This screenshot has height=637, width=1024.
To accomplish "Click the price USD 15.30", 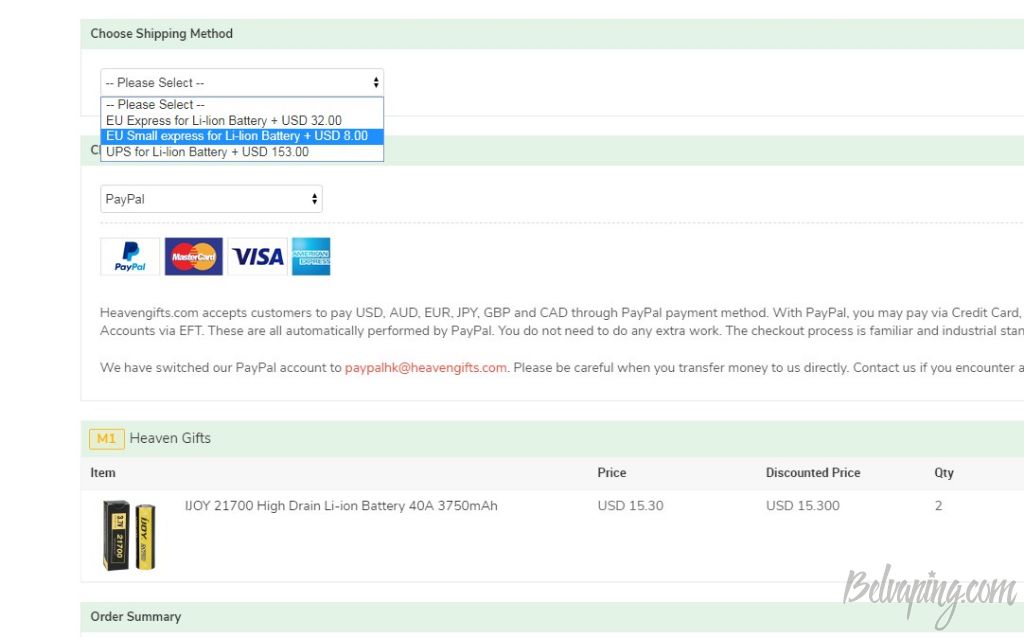I will click(x=630, y=506).
